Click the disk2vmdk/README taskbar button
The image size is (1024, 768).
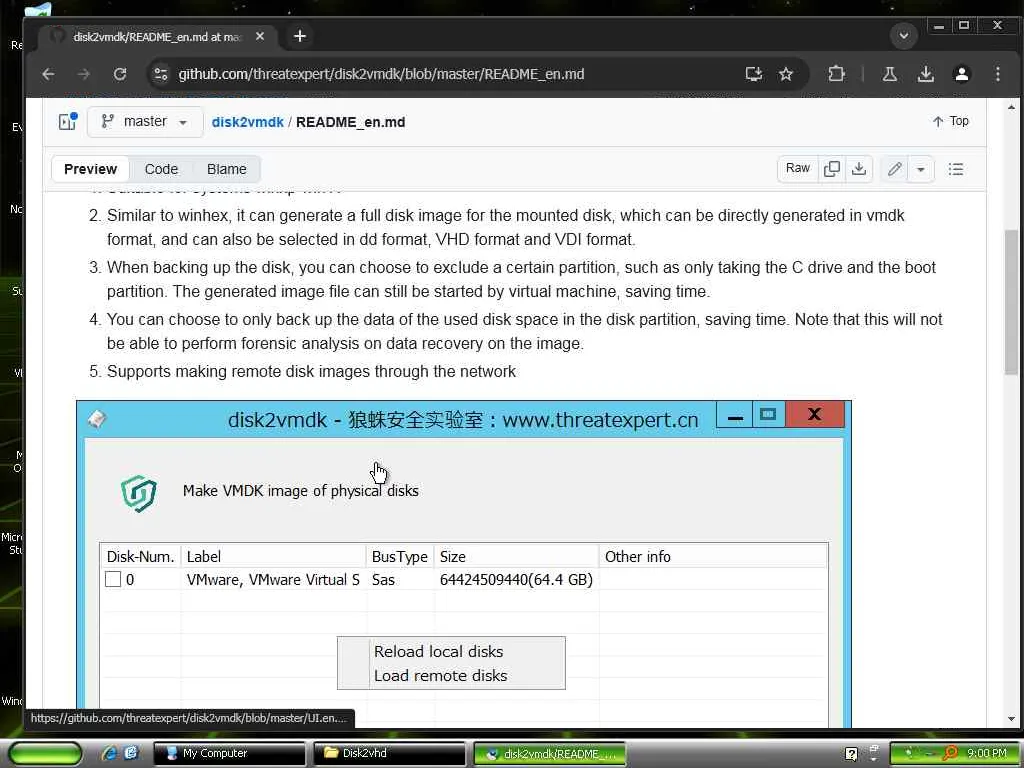(x=550, y=754)
